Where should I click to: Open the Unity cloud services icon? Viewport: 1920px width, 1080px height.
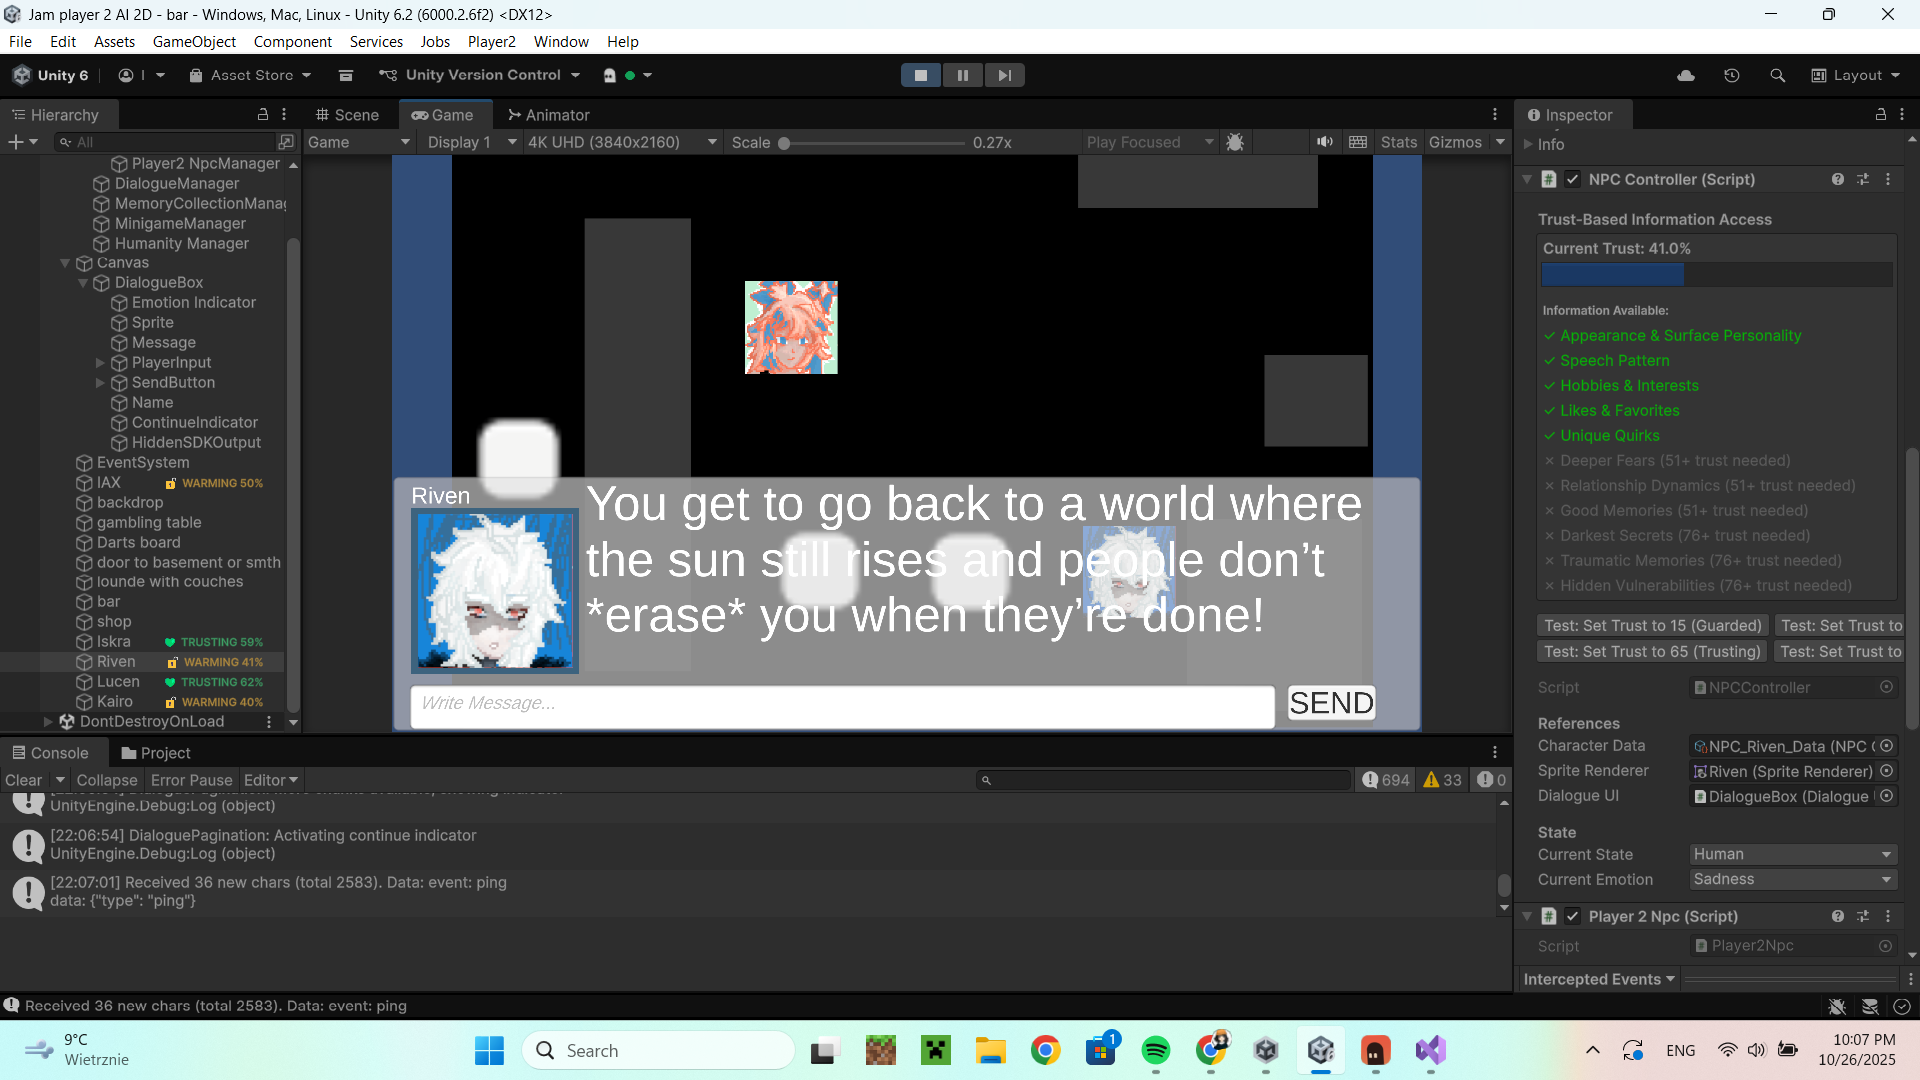click(1686, 75)
